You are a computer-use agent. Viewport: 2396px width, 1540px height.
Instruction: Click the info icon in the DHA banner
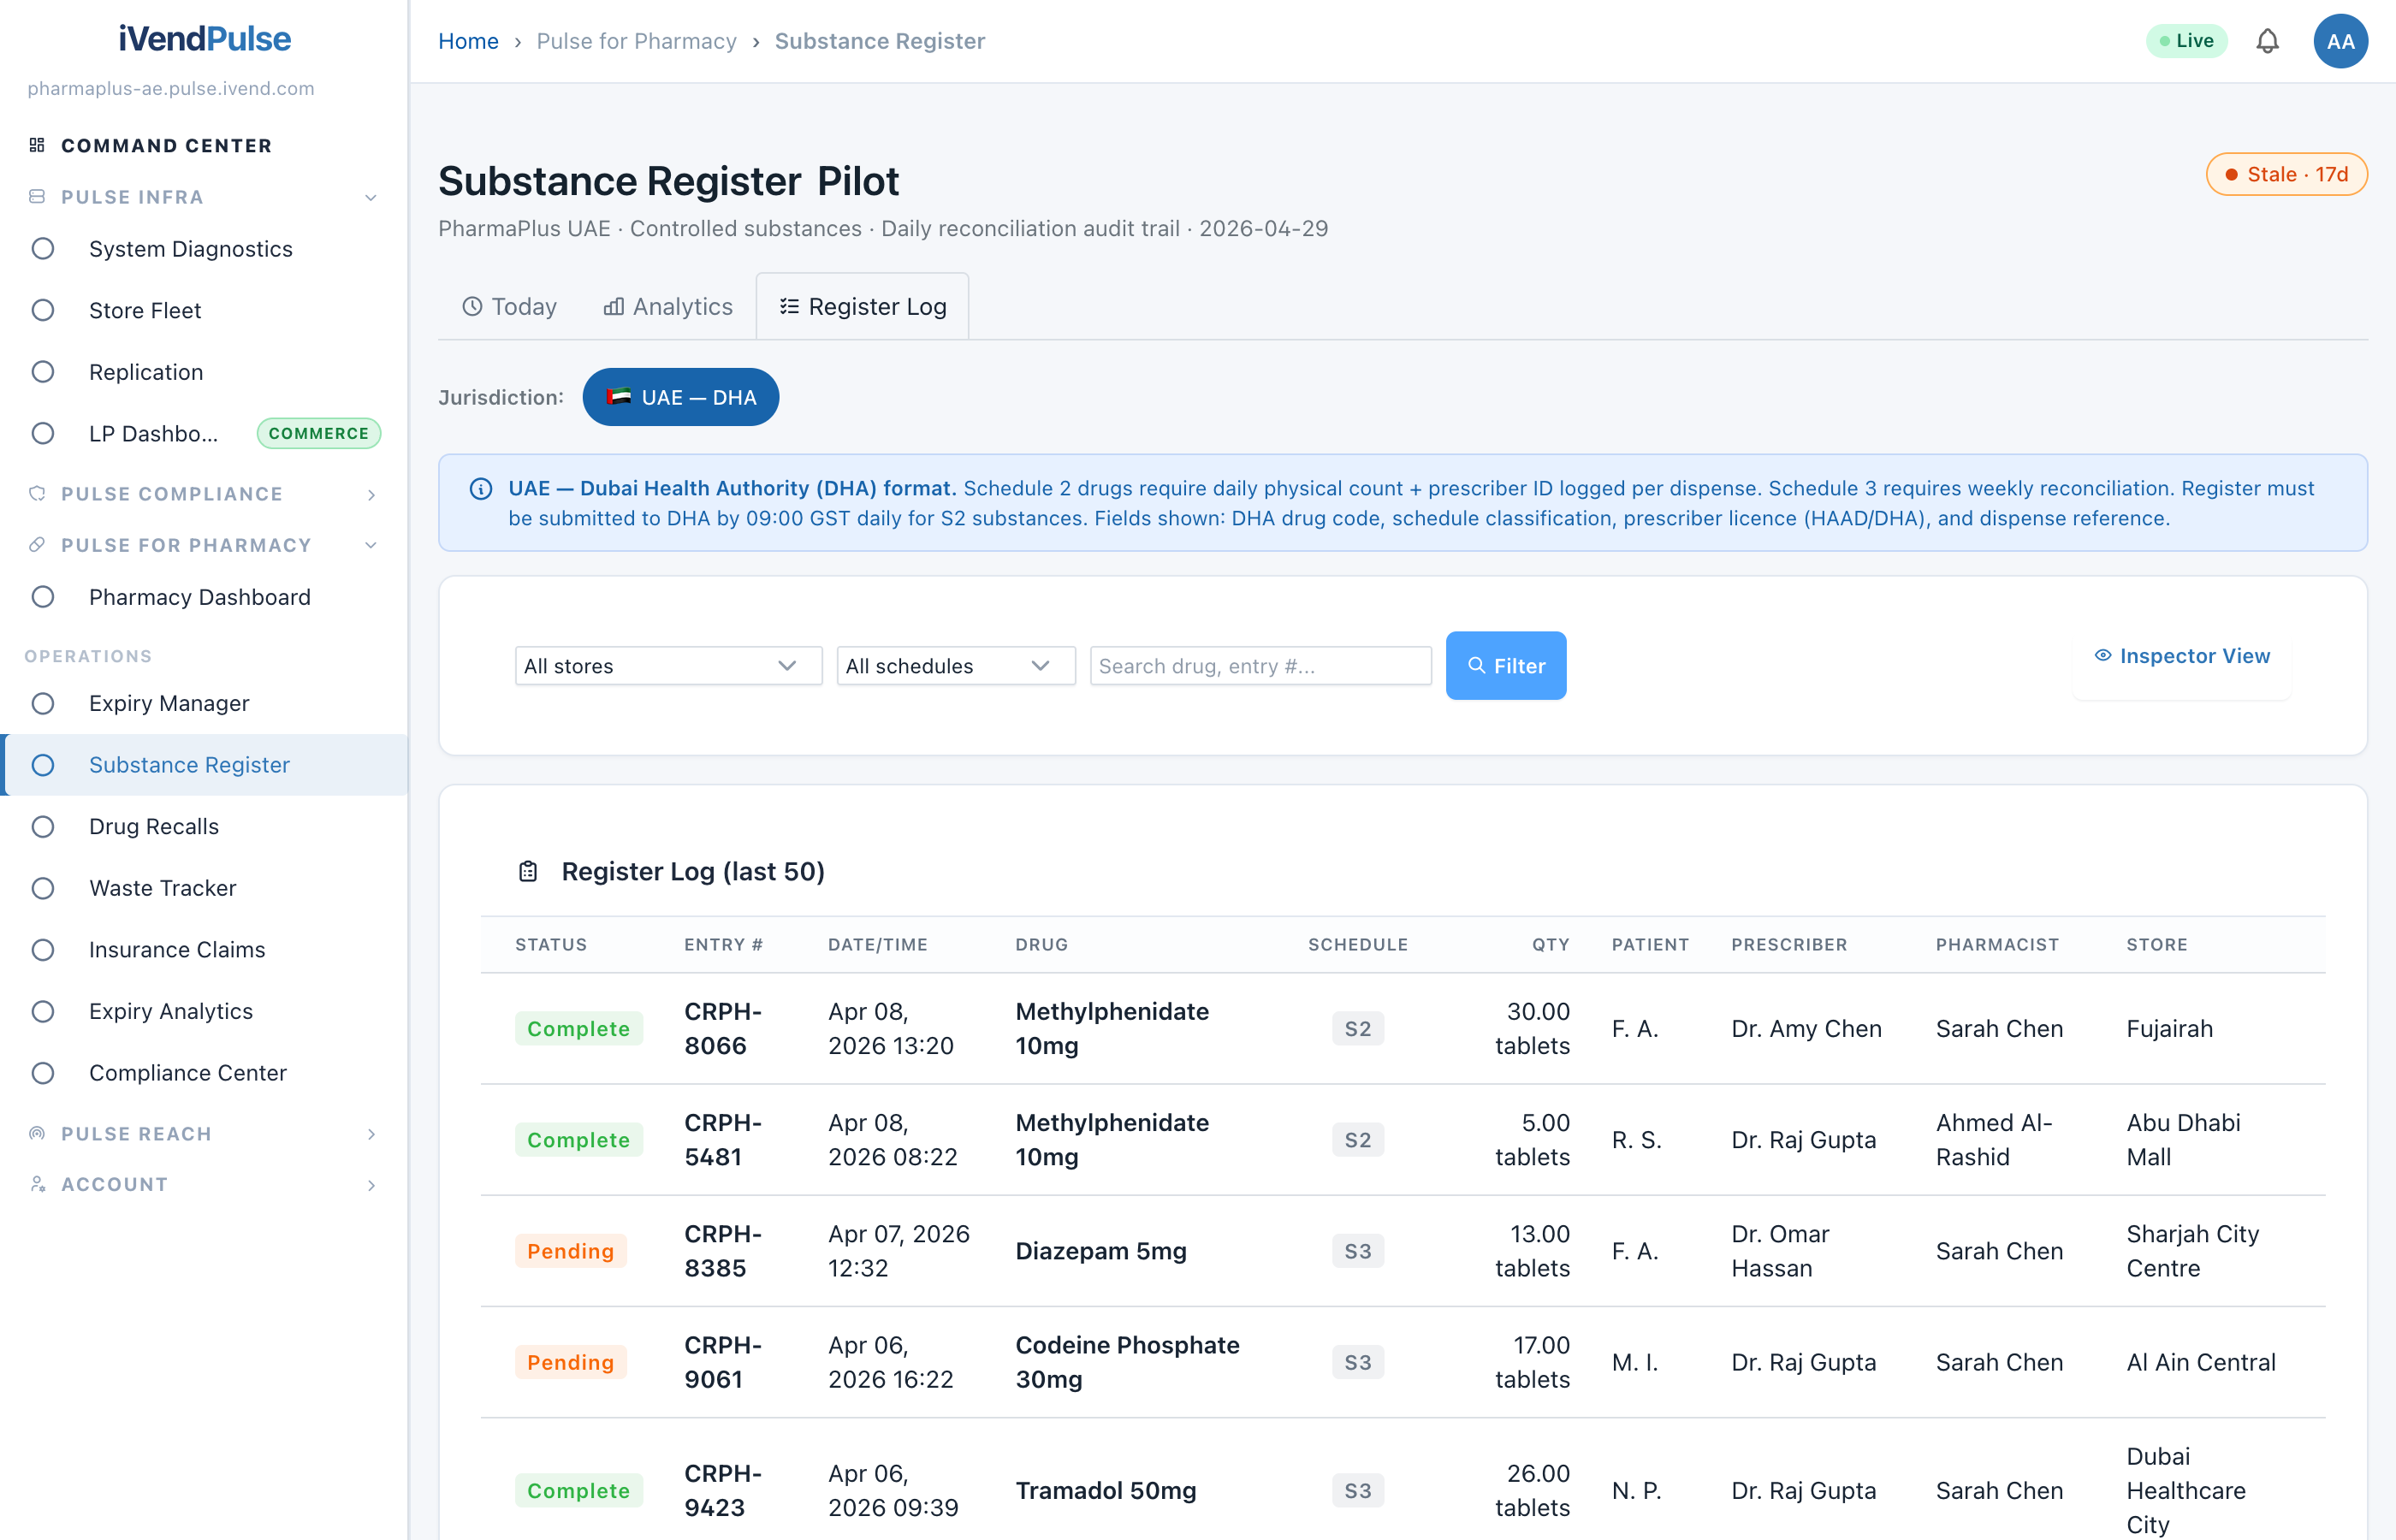481,489
